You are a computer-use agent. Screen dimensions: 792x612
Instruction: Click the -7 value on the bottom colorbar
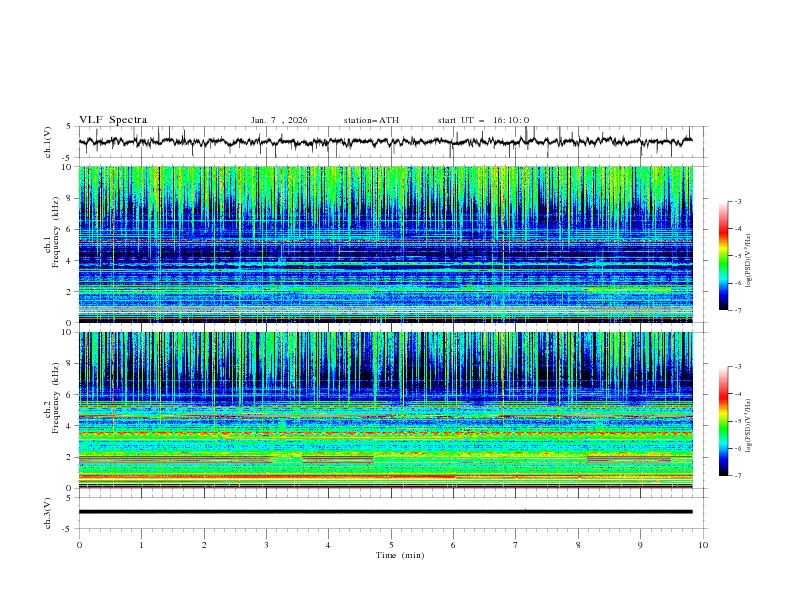[x=740, y=476]
